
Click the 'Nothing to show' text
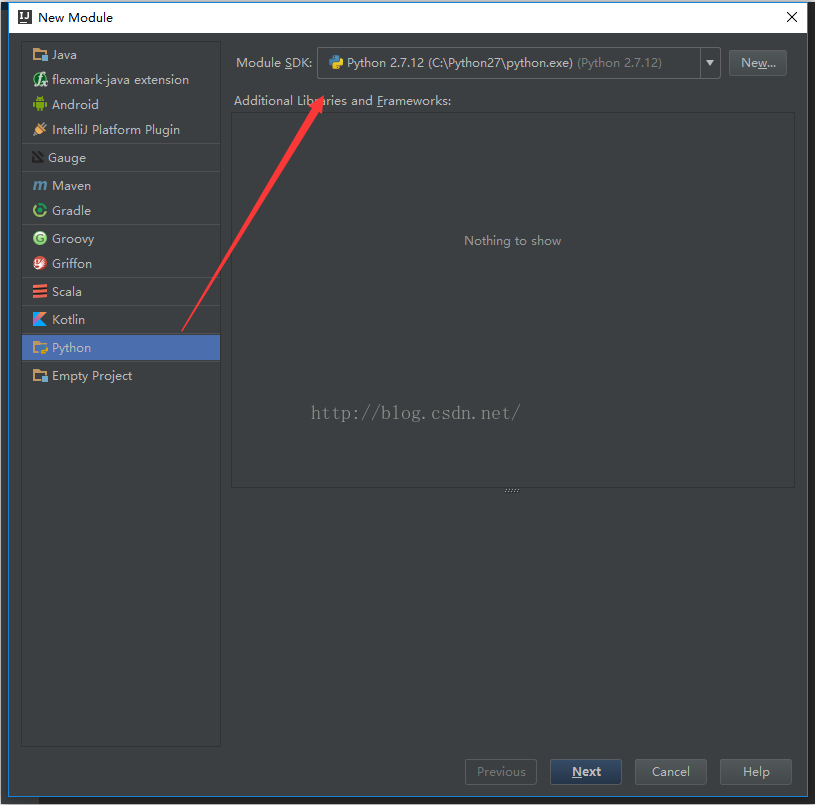pyautogui.click(x=512, y=241)
